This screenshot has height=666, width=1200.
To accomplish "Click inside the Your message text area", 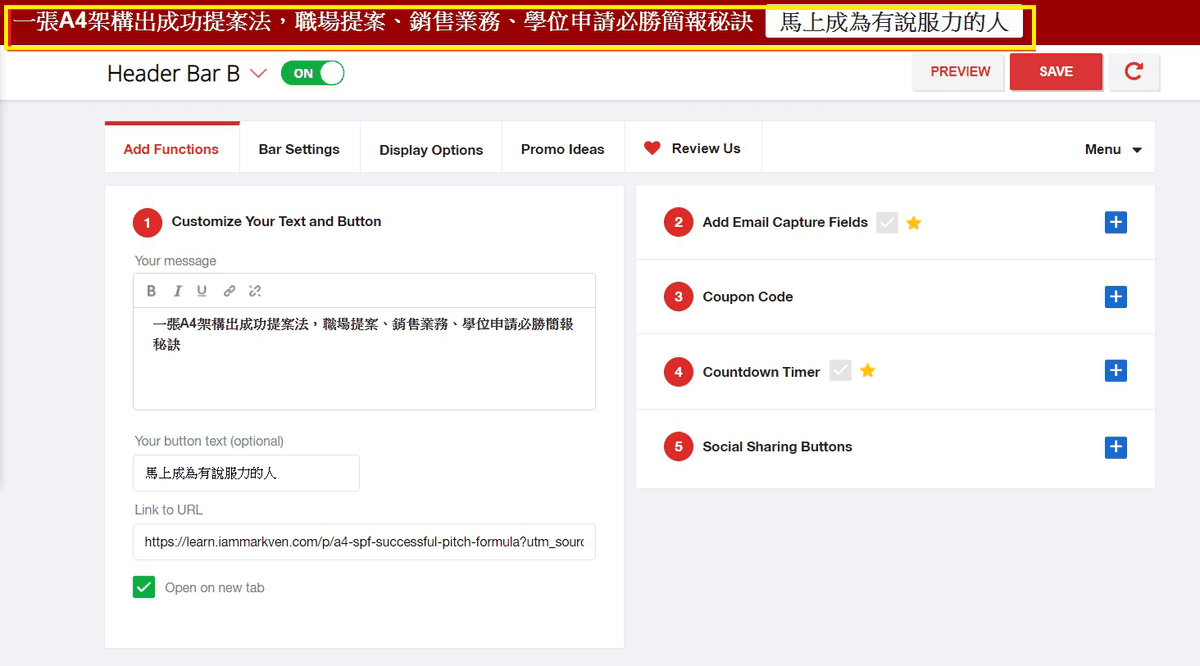I will pos(364,358).
